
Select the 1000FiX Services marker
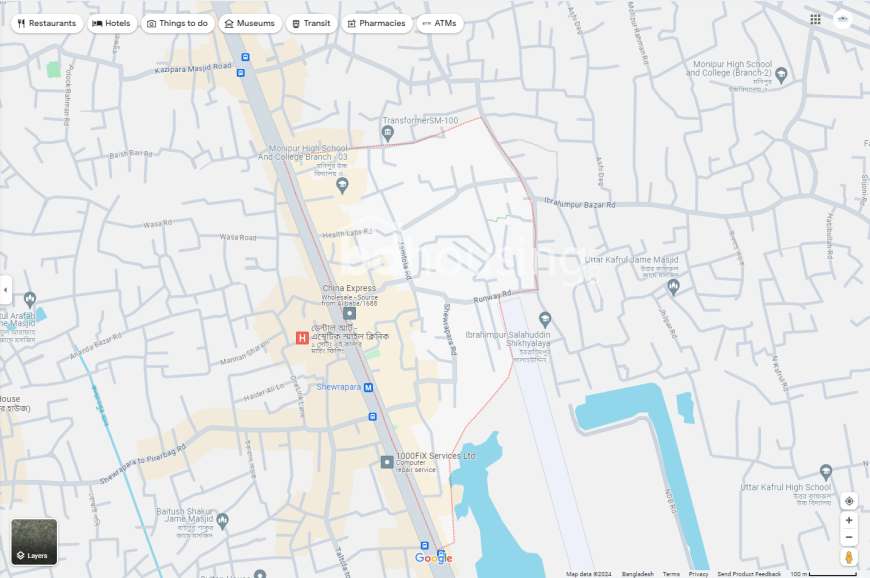click(x=387, y=462)
